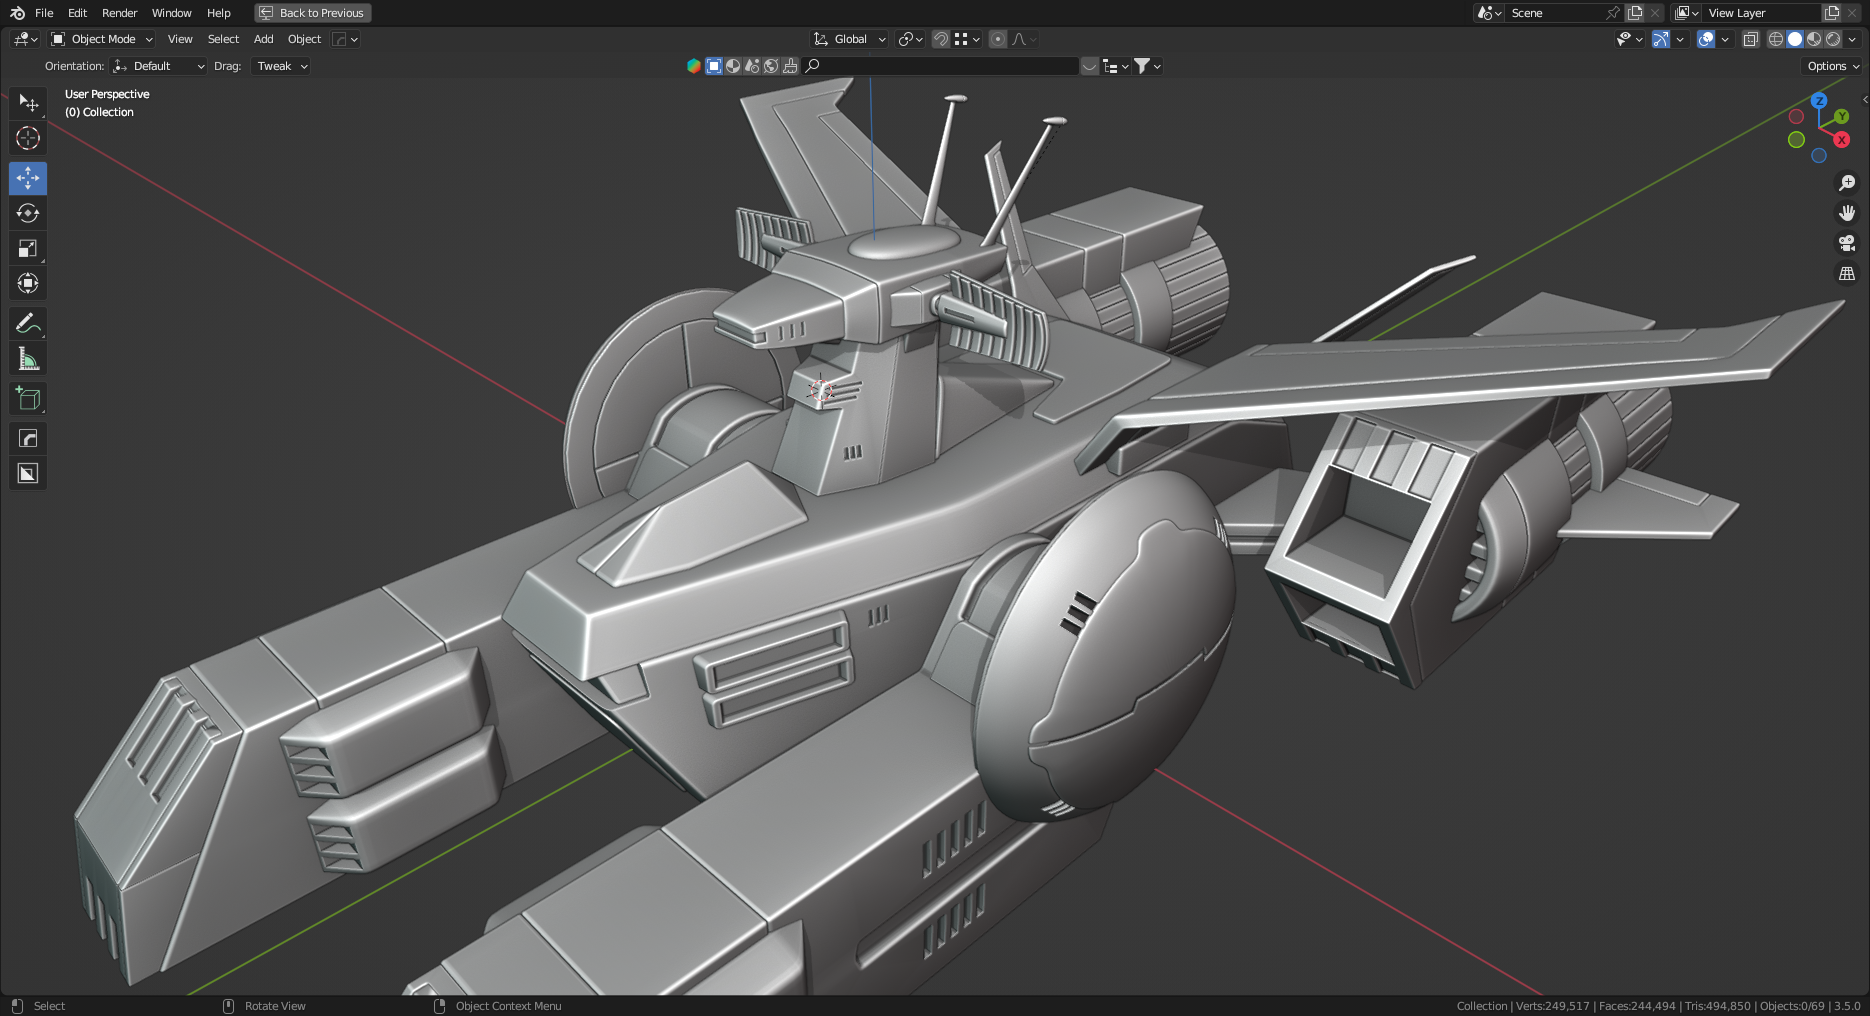This screenshot has height=1016, width=1870.
Task: Click the colorful cube icon beside filters
Action: tap(693, 66)
